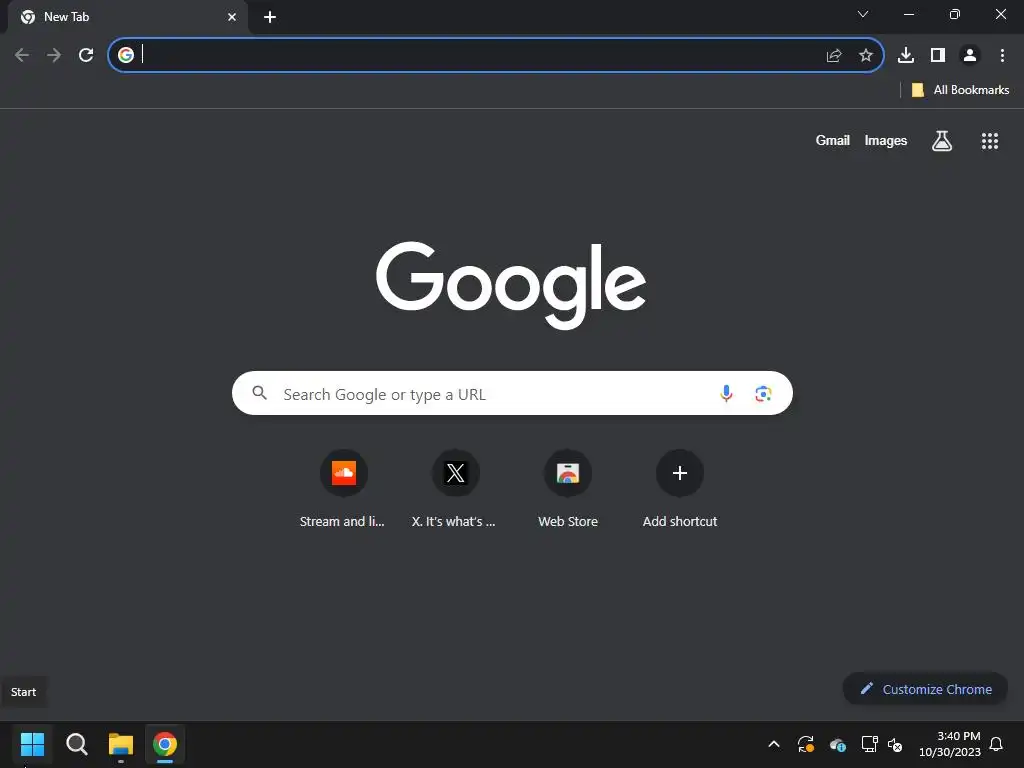Open the All Bookmarks folder

(x=960, y=90)
